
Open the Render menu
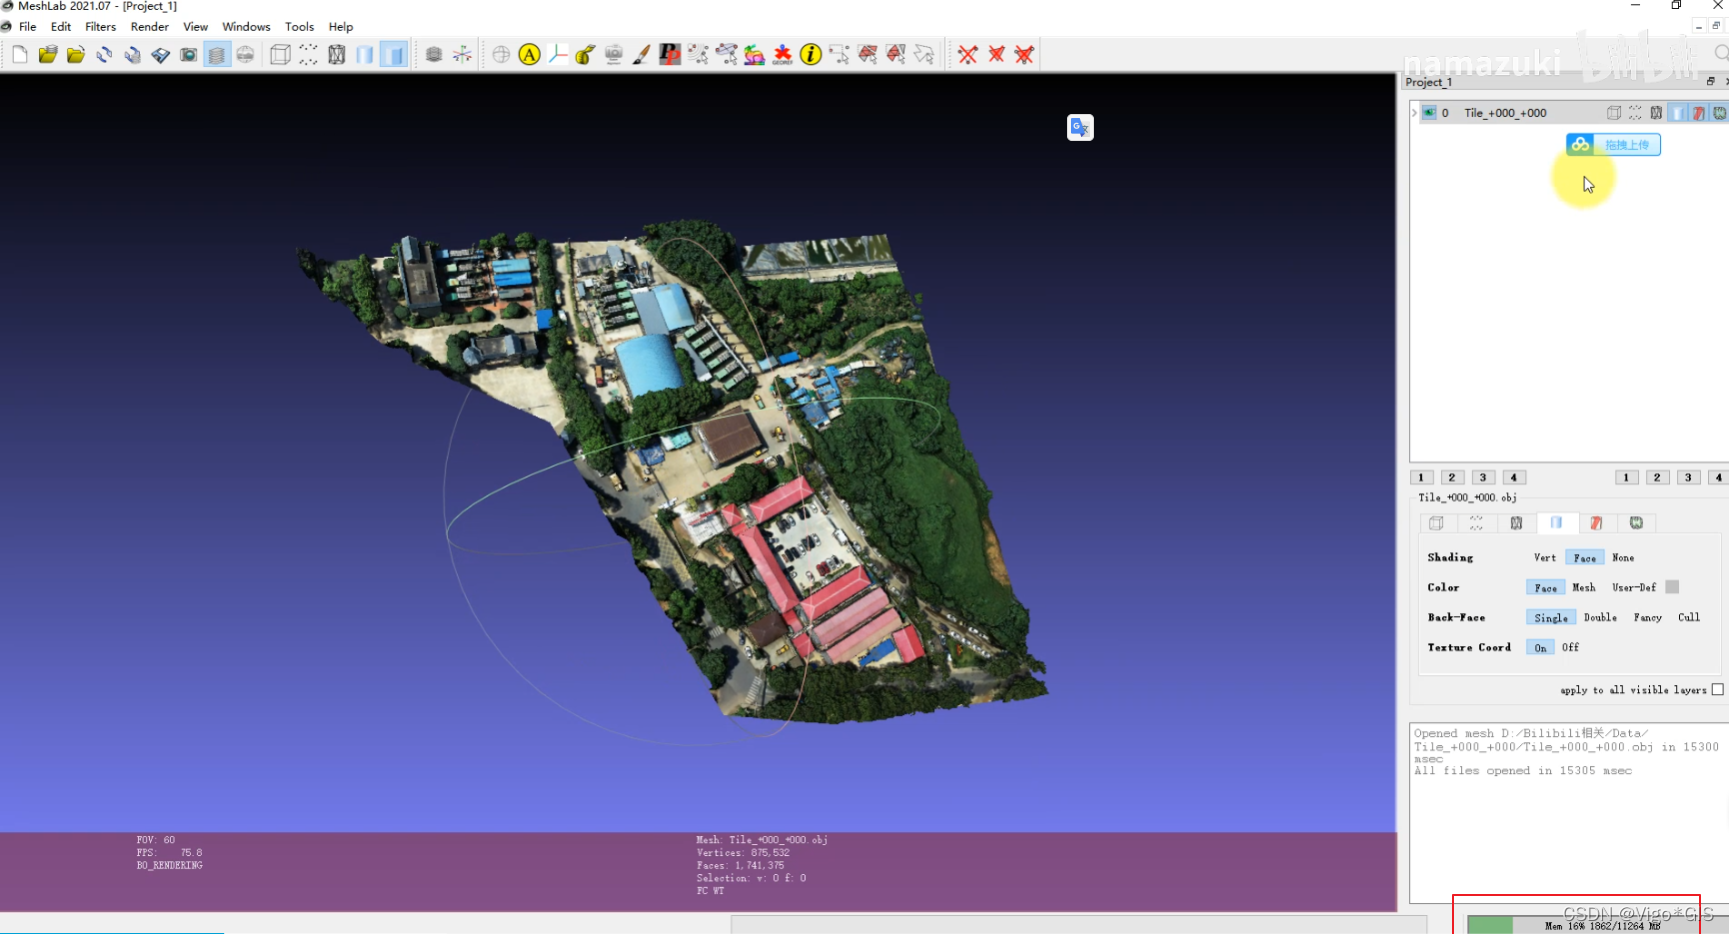tap(150, 27)
